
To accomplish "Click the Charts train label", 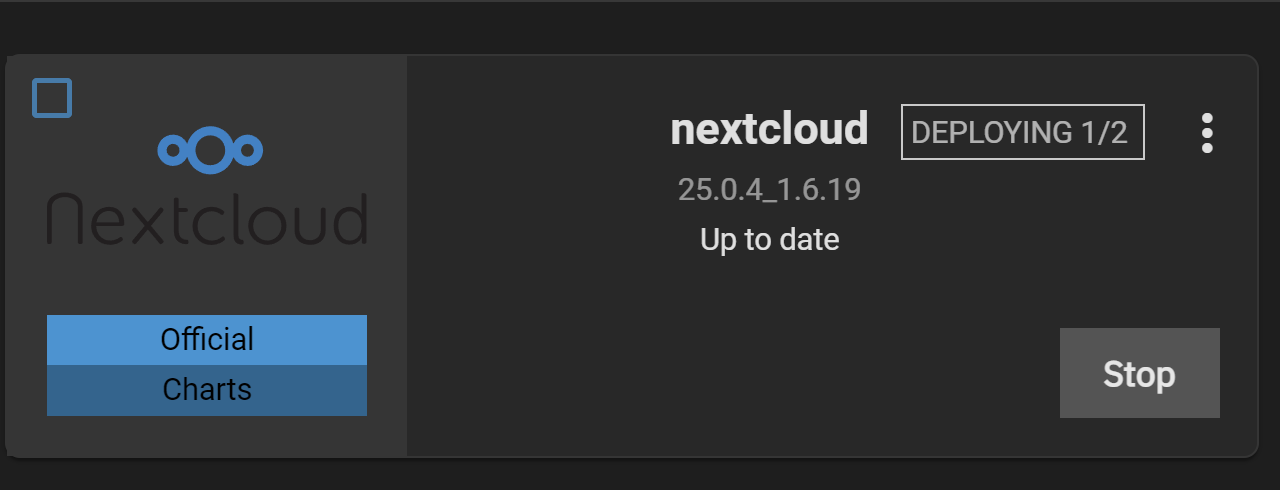I will tap(207, 390).
